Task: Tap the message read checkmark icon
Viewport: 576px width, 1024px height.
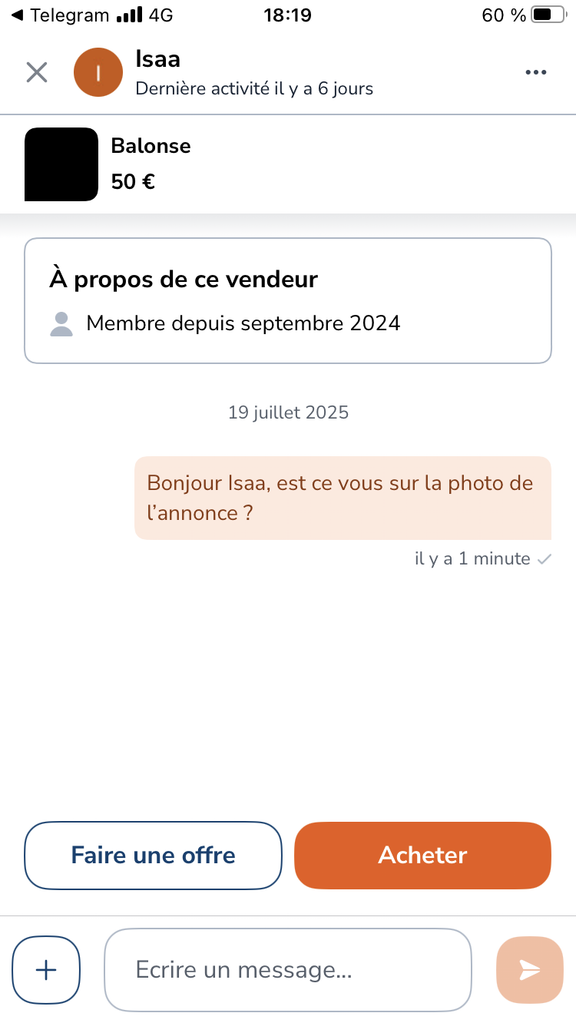Action: click(x=543, y=560)
